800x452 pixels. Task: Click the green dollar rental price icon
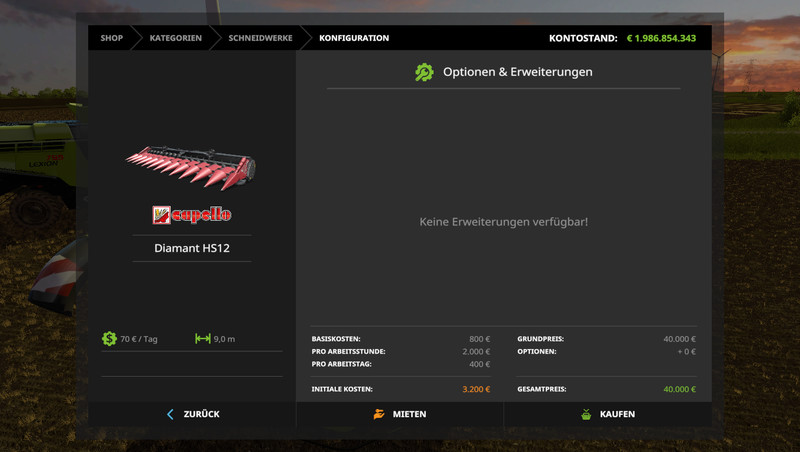(x=109, y=339)
